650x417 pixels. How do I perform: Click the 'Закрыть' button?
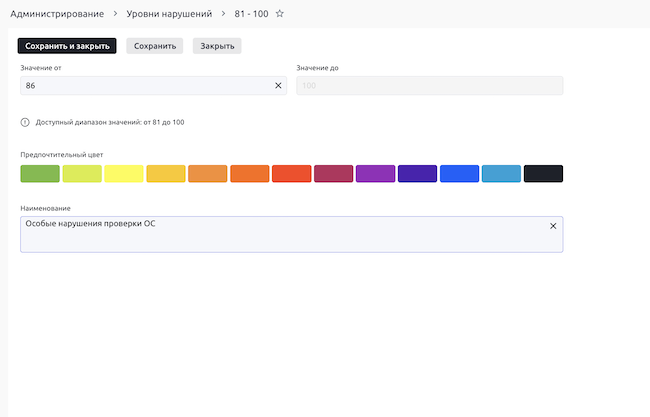click(217, 46)
